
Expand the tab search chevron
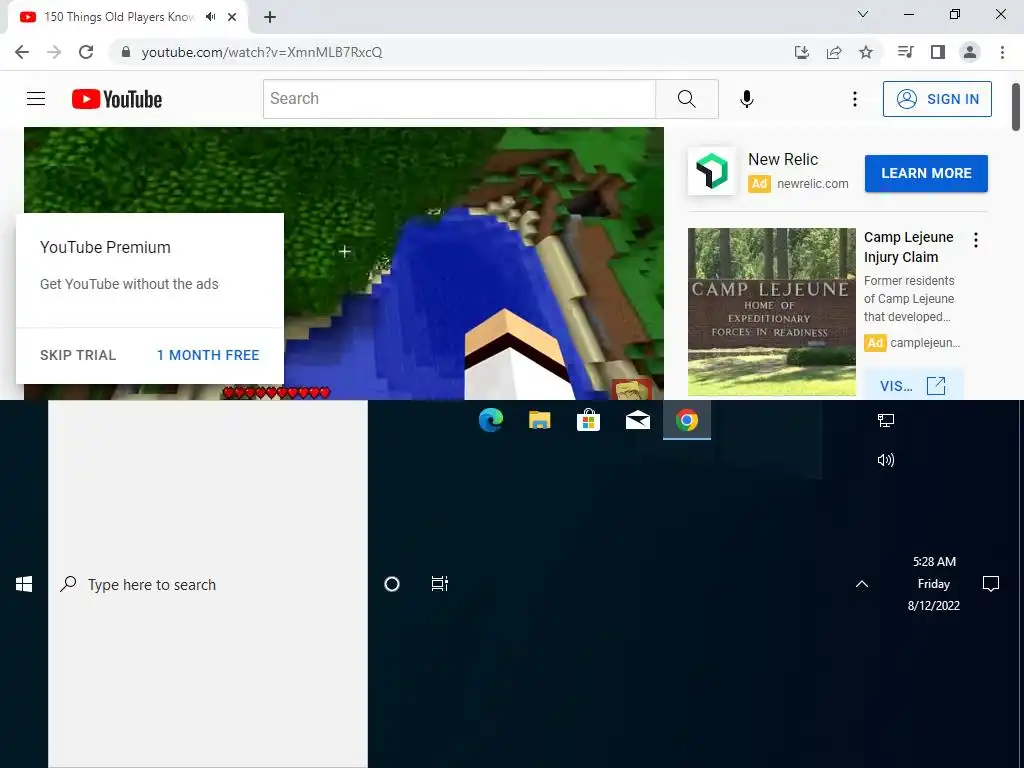coord(863,14)
